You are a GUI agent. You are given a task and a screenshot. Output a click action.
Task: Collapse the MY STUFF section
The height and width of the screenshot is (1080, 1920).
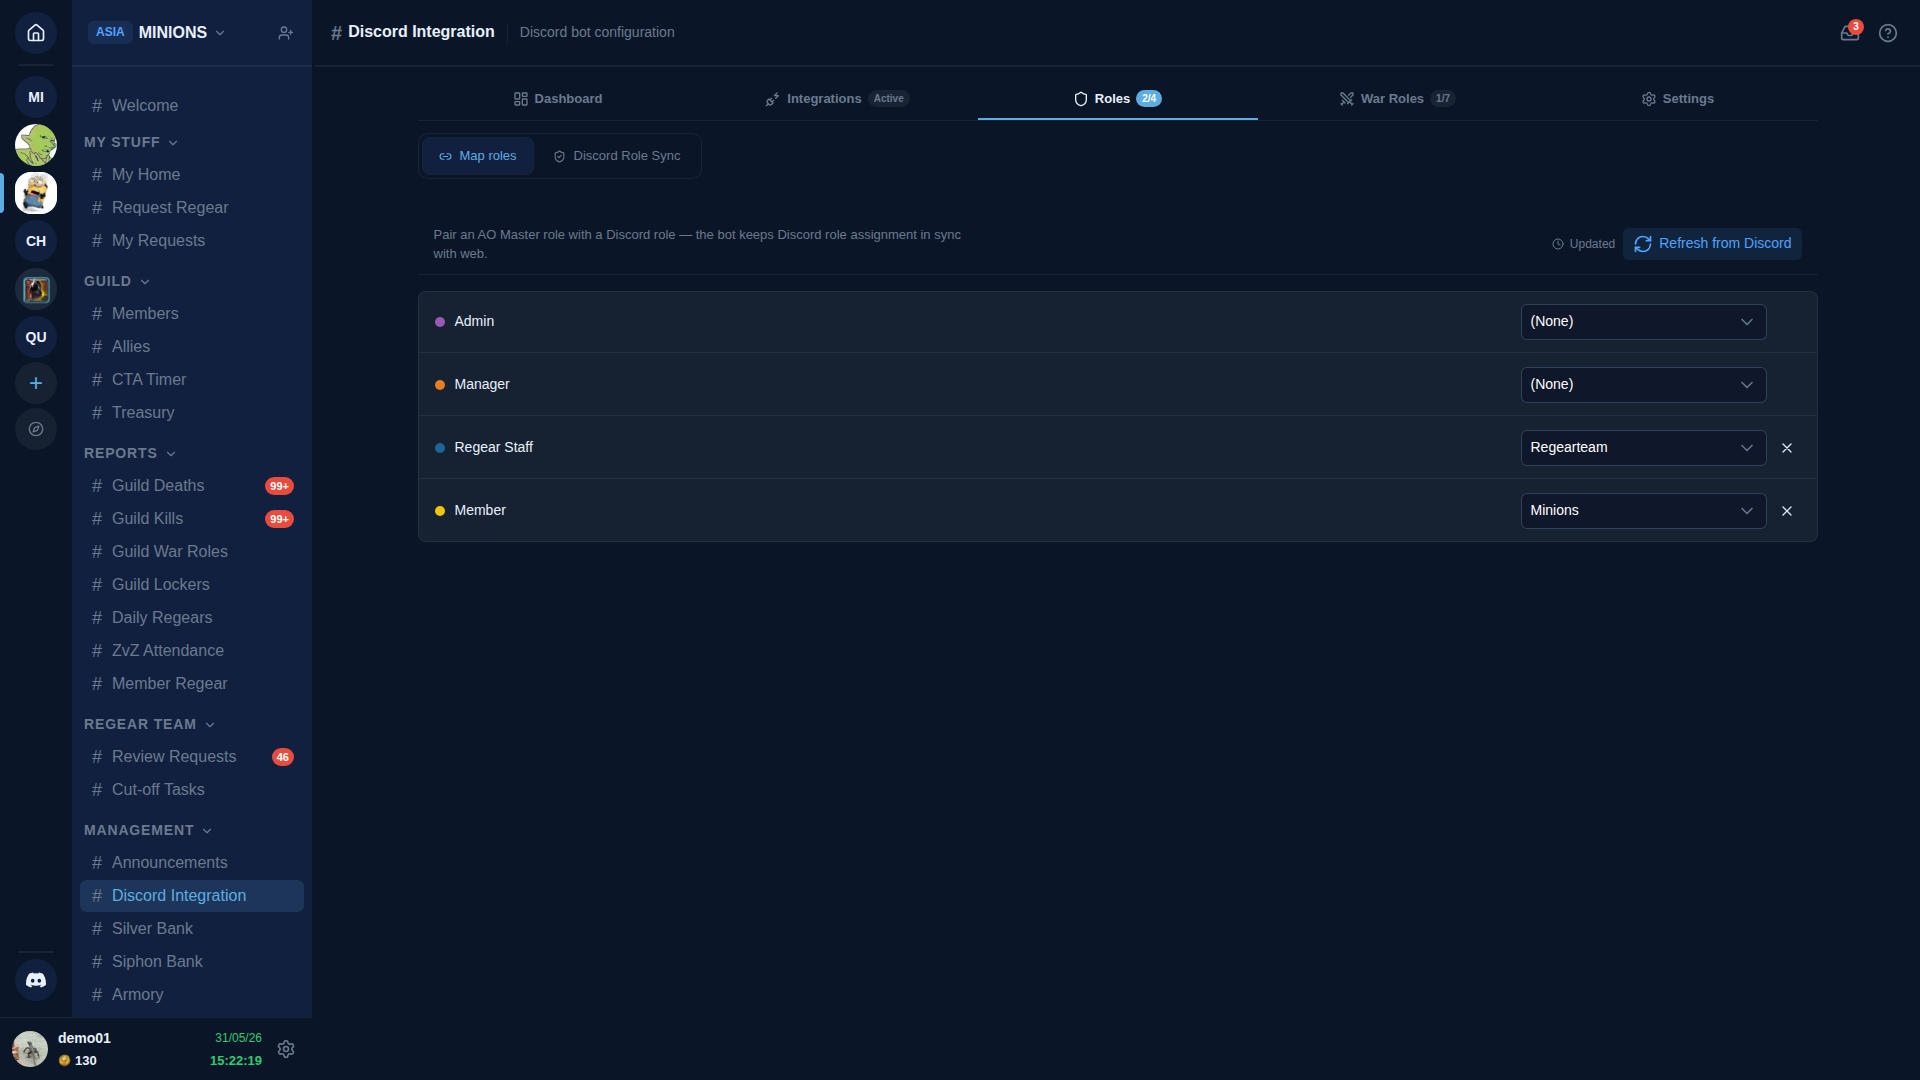click(131, 142)
